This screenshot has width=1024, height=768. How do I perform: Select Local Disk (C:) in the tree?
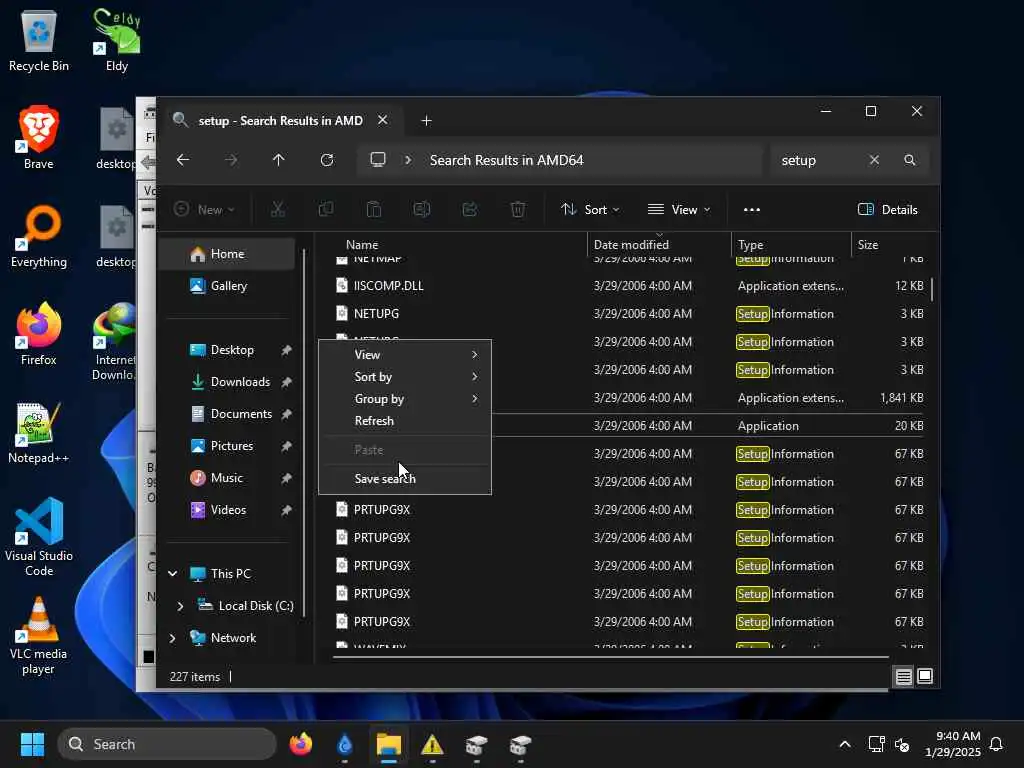click(x=255, y=606)
